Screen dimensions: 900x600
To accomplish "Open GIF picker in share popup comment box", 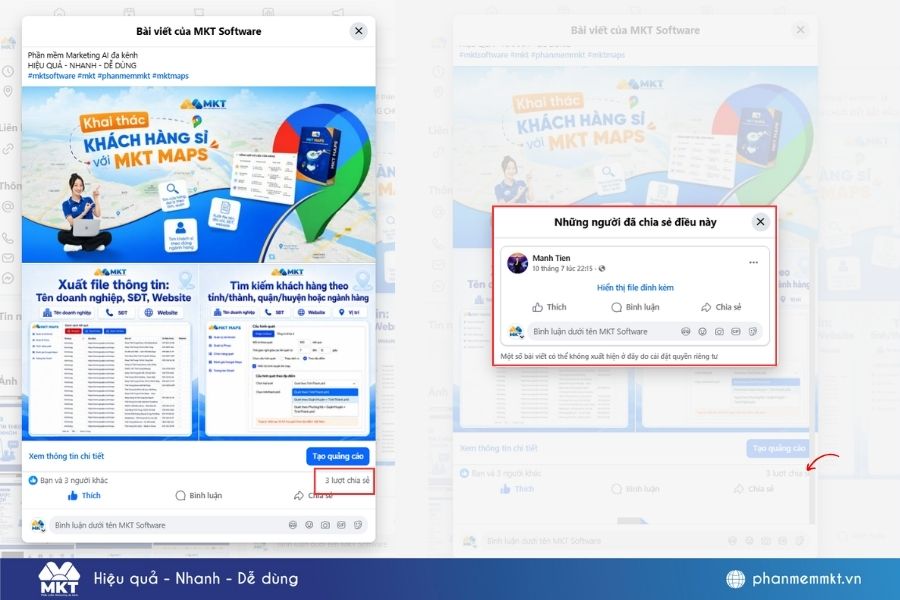I will (x=735, y=331).
